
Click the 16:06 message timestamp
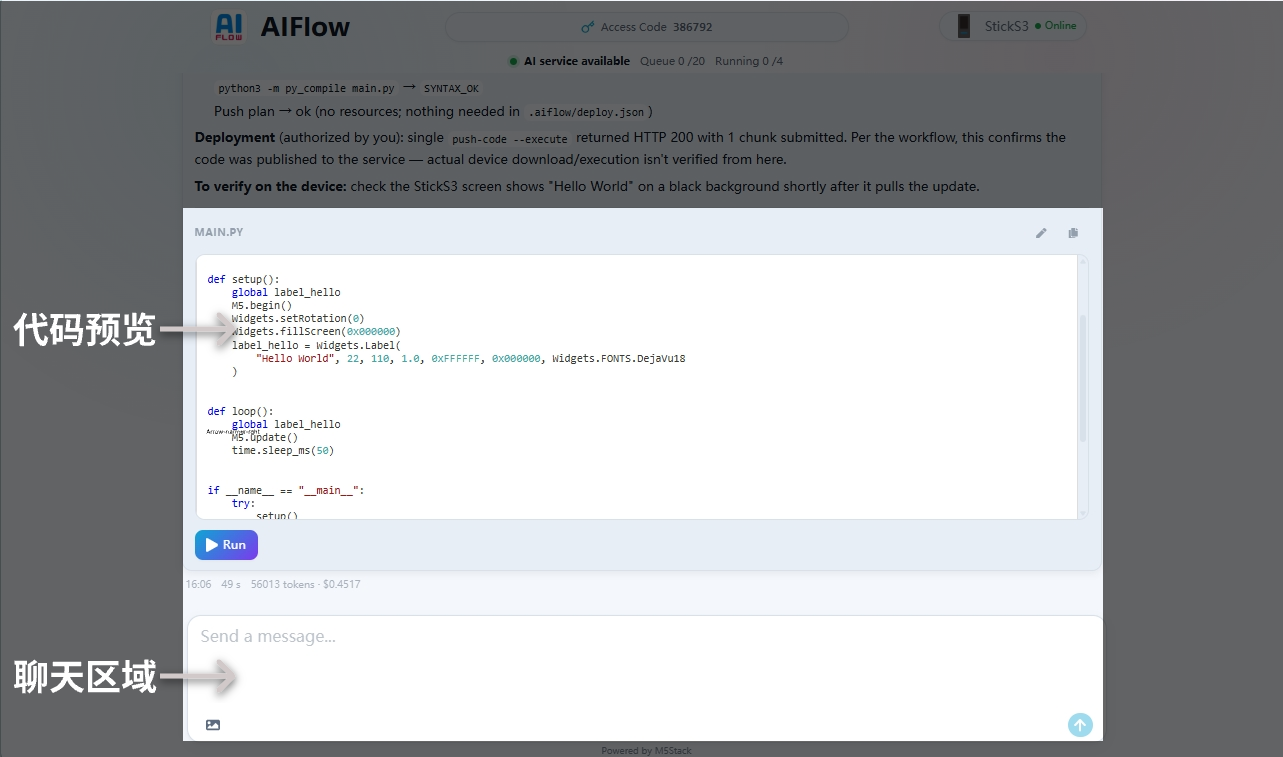[x=198, y=584]
